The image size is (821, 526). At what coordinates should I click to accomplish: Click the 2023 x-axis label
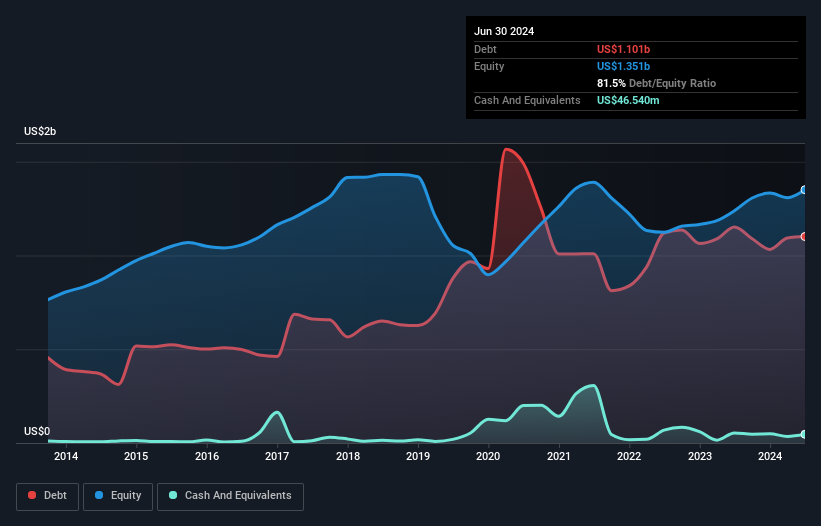pos(700,456)
